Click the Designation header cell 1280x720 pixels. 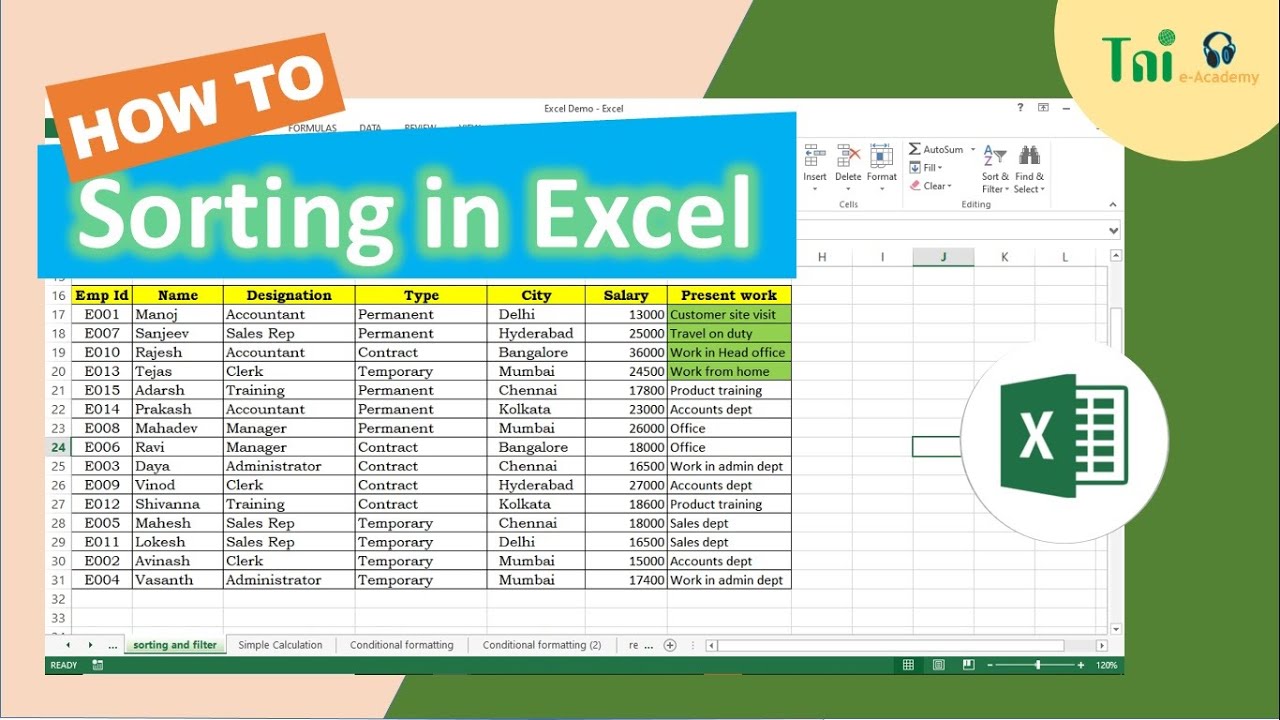[289, 295]
